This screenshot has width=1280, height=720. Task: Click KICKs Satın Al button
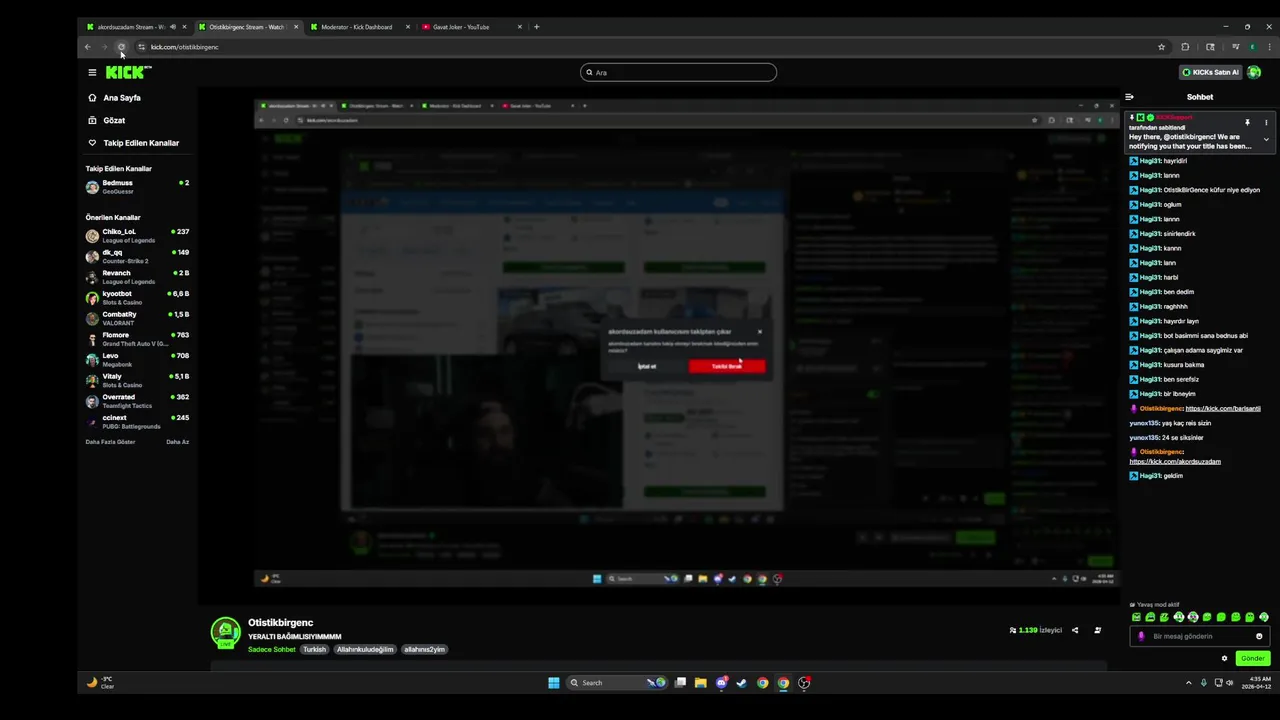(1210, 72)
